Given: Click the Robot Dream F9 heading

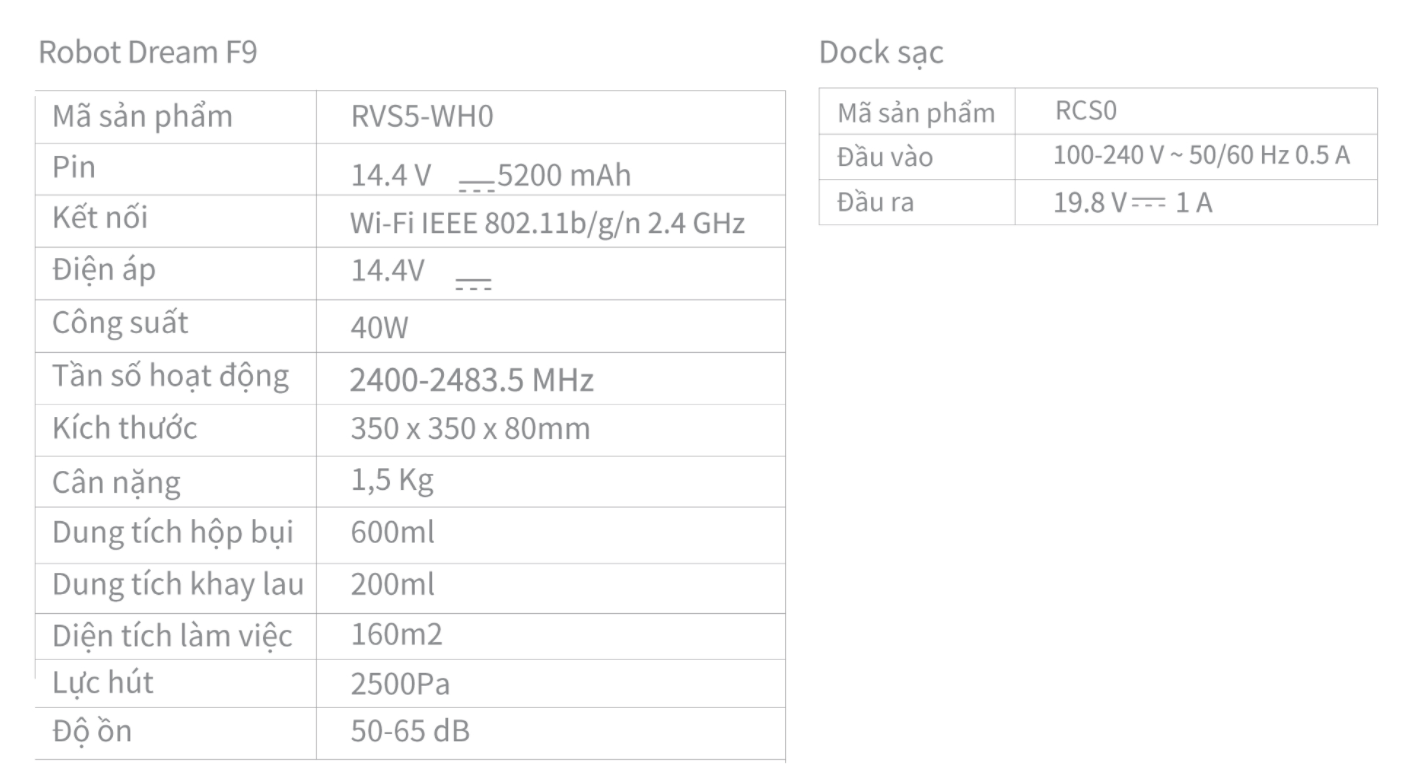Looking at the screenshot, I should [147, 53].
